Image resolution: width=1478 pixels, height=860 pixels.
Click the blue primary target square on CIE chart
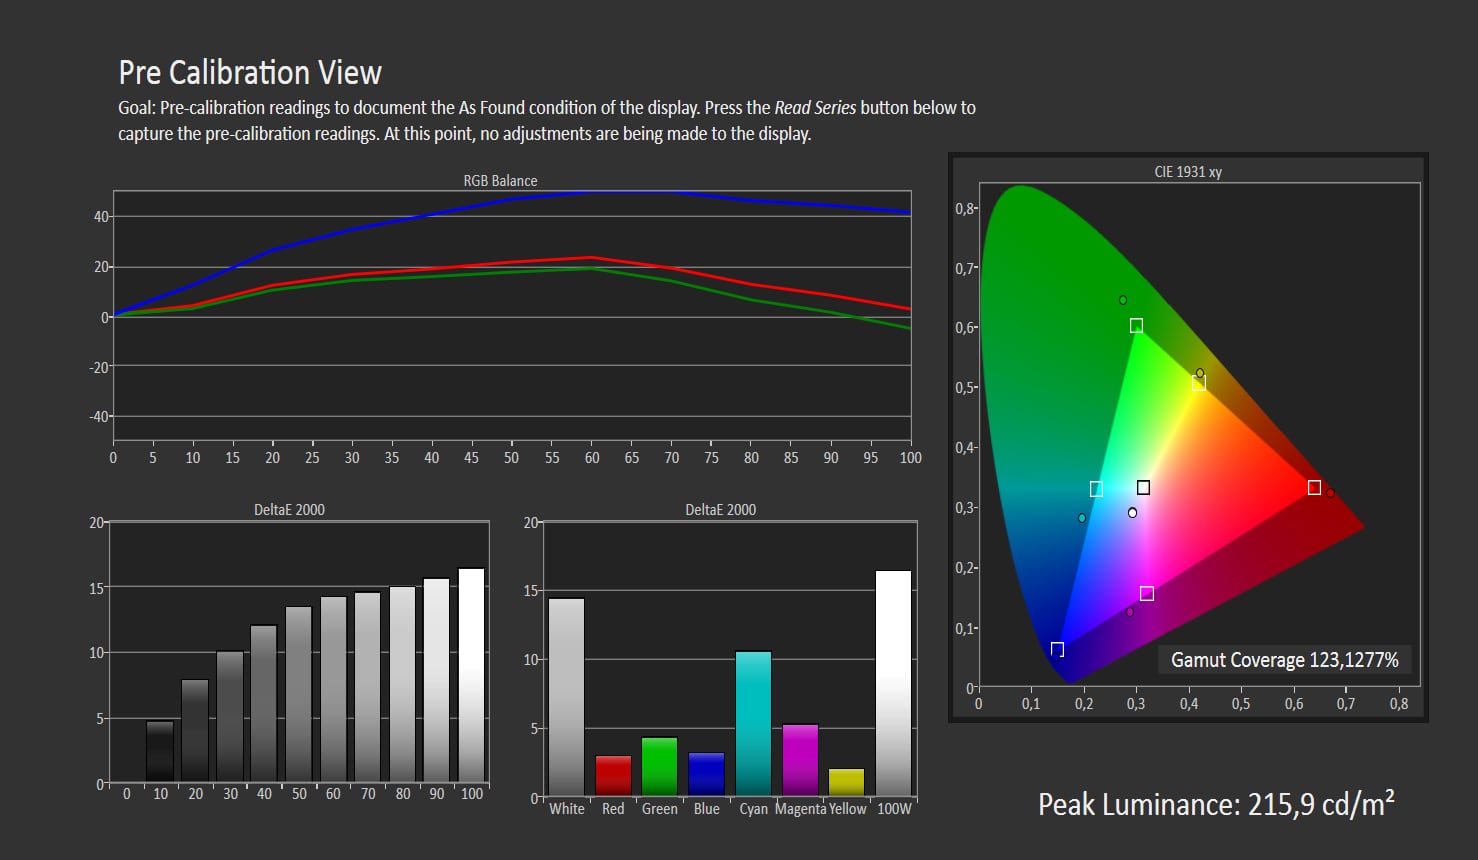click(x=1057, y=650)
